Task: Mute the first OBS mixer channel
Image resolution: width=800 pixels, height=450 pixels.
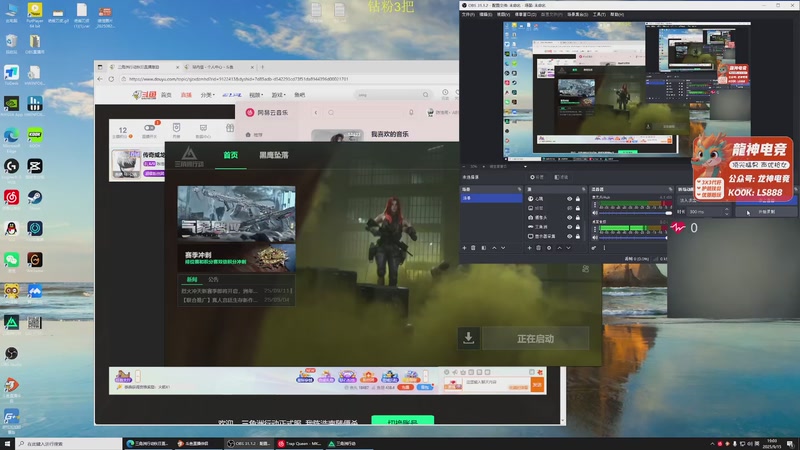Action: 595,213
